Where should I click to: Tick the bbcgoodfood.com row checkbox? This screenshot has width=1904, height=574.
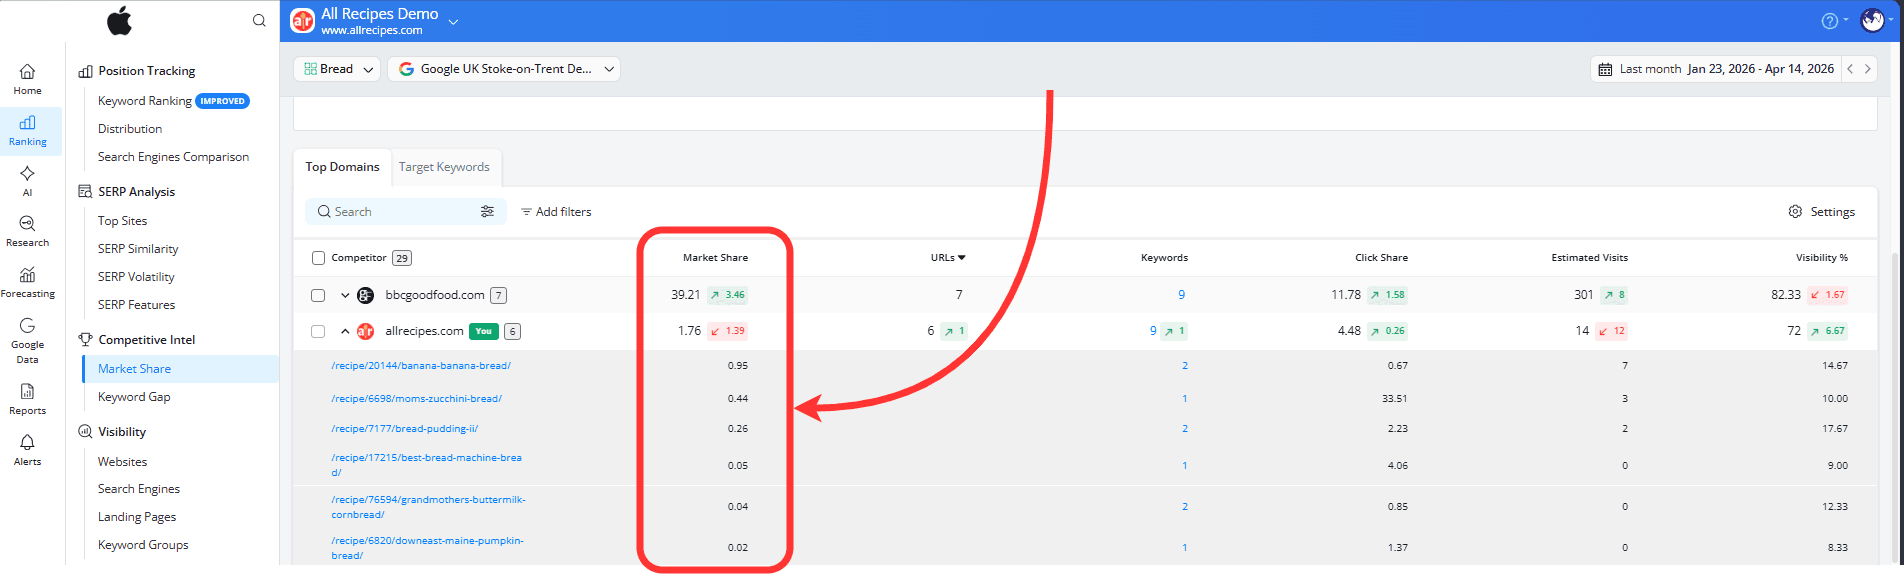[x=318, y=295]
